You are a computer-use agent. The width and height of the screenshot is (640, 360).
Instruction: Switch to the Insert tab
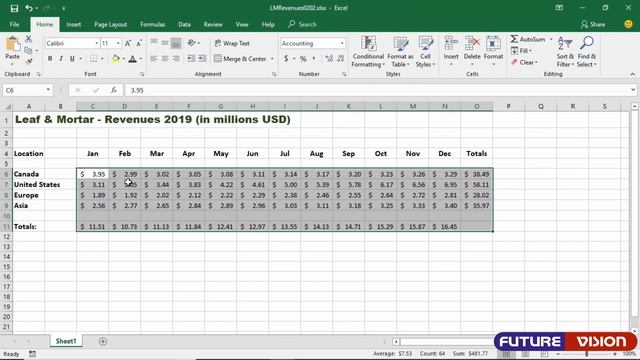click(73, 24)
